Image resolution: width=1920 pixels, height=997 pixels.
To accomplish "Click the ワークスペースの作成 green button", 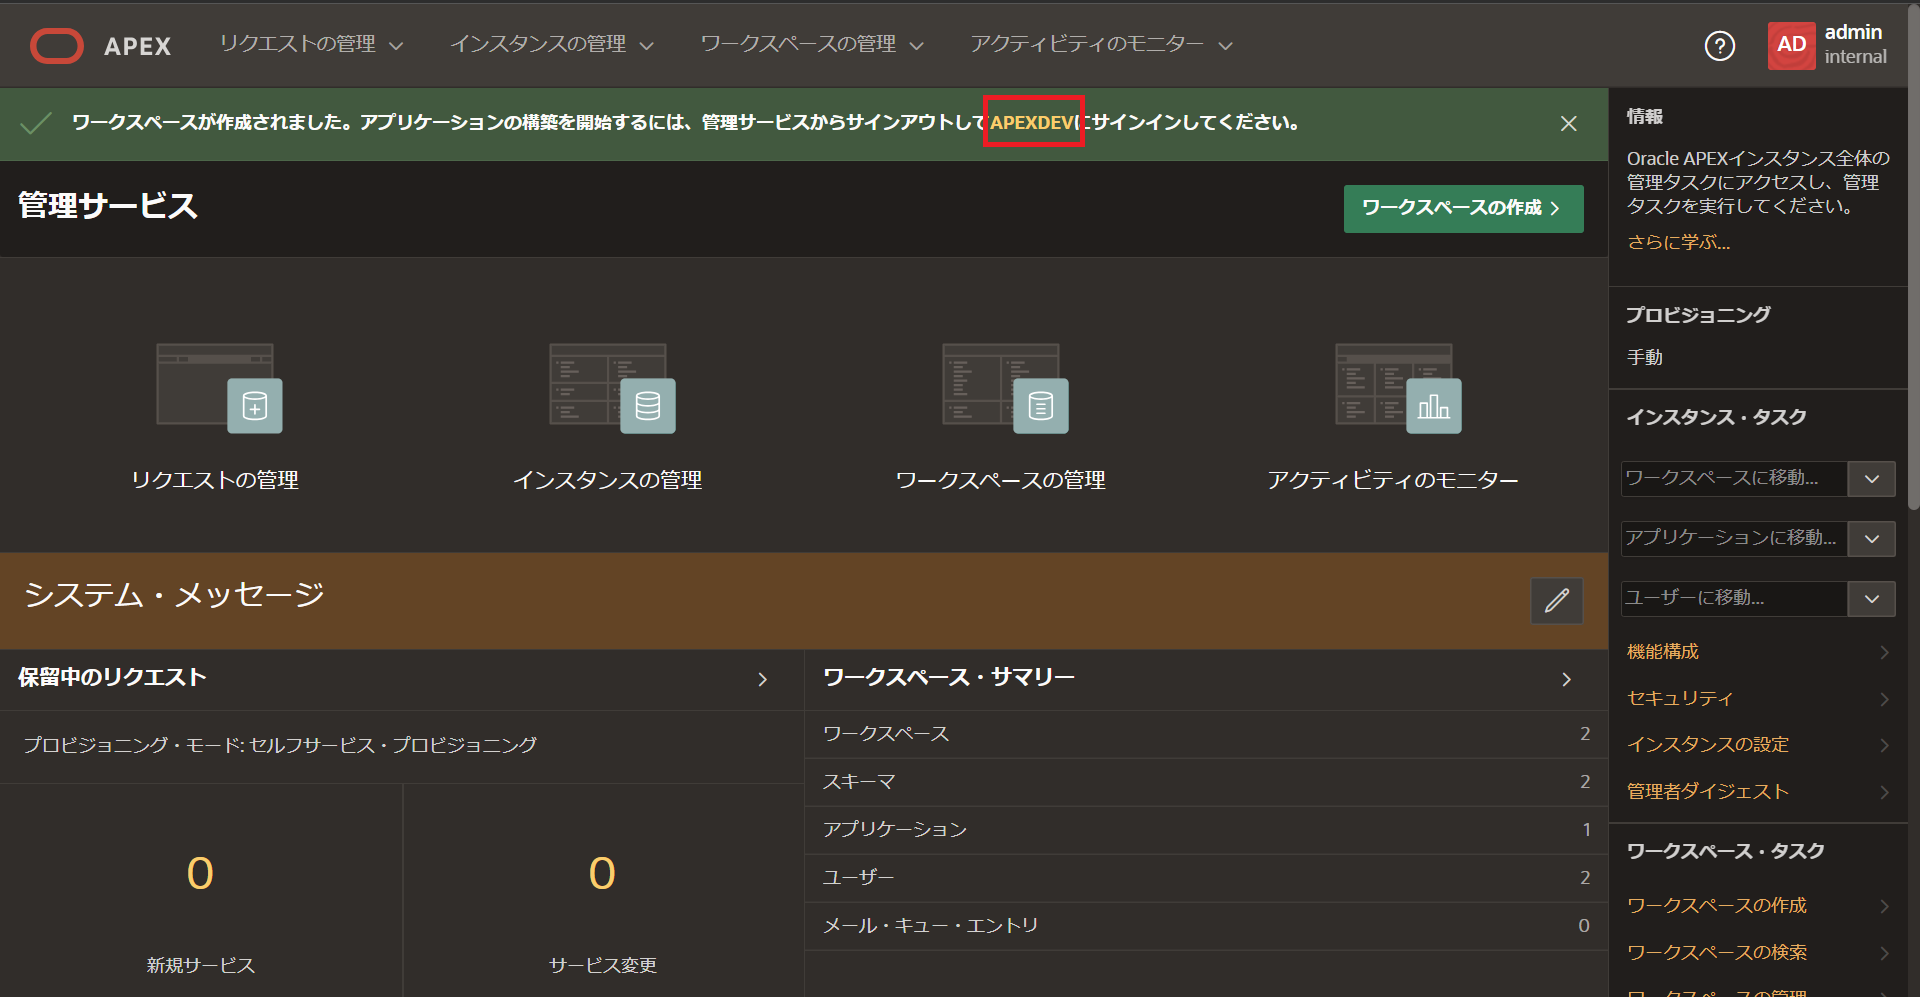I will click(x=1463, y=208).
